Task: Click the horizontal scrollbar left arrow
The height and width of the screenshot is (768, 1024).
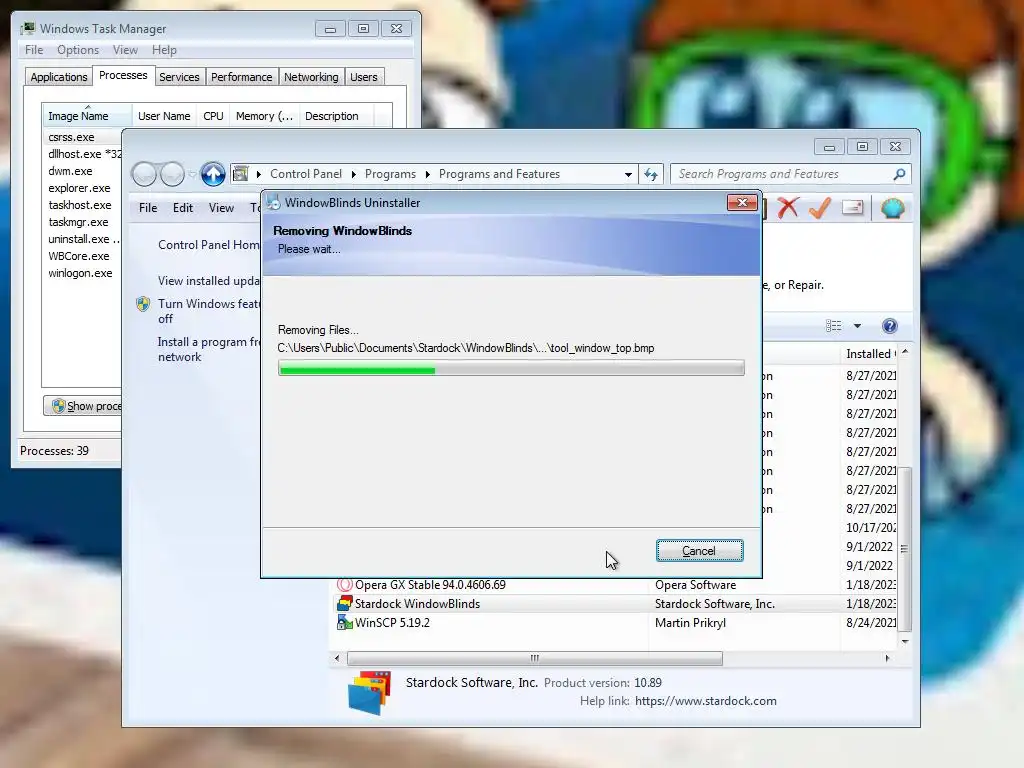Action: click(x=336, y=658)
